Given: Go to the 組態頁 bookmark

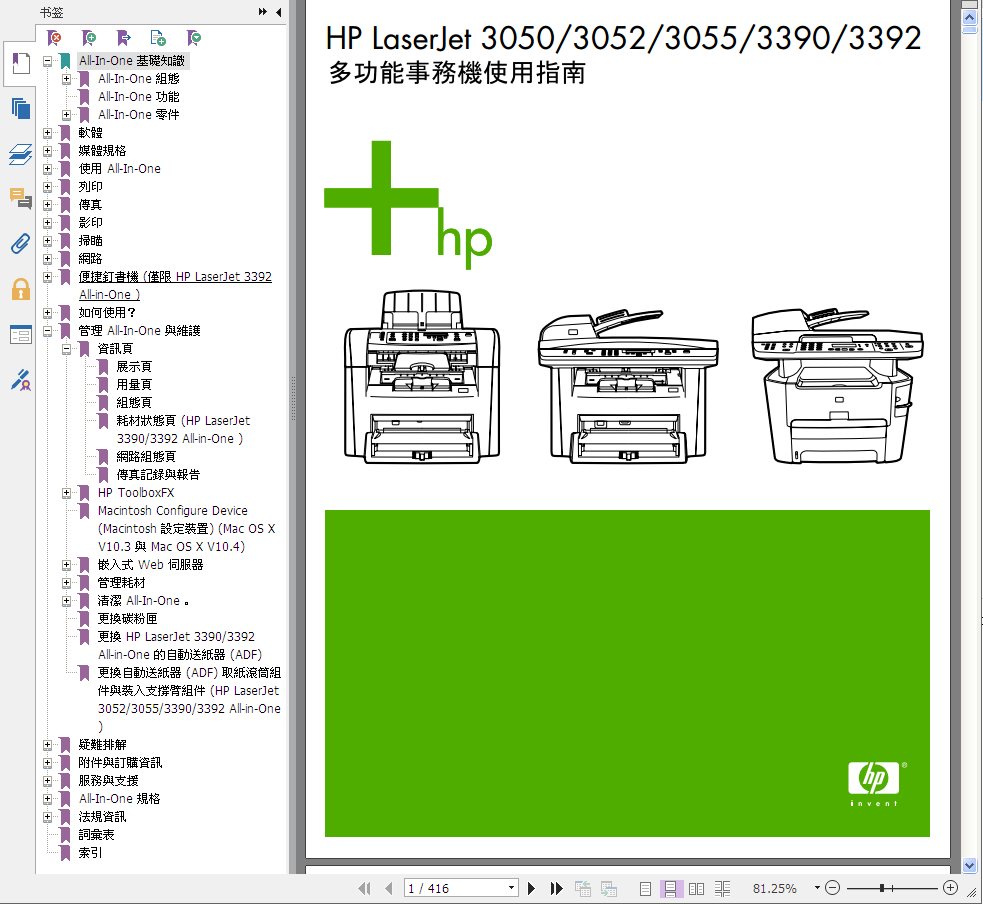Looking at the screenshot, I should (134, 402).
